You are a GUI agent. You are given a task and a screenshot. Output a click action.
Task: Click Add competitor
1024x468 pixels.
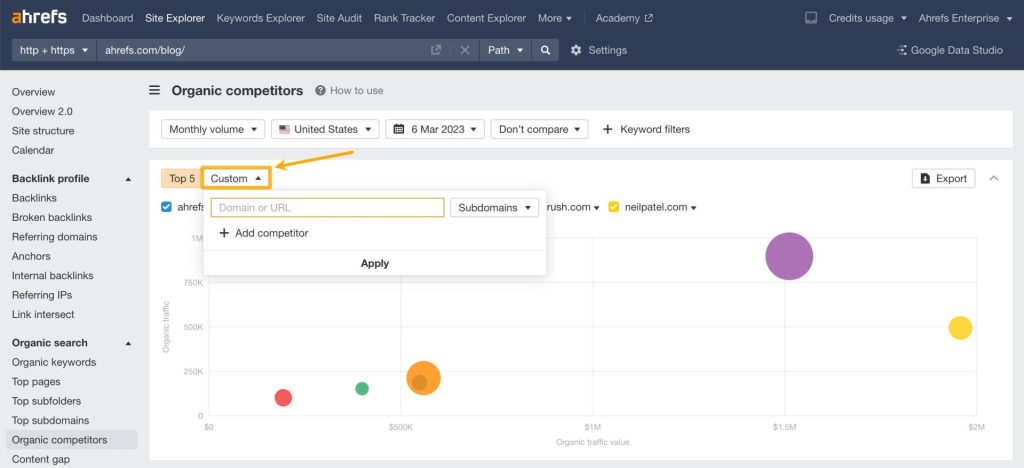coord(264,233)
